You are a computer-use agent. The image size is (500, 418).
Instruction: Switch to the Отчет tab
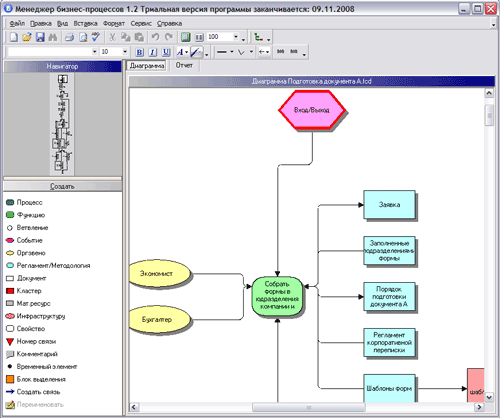184,65
